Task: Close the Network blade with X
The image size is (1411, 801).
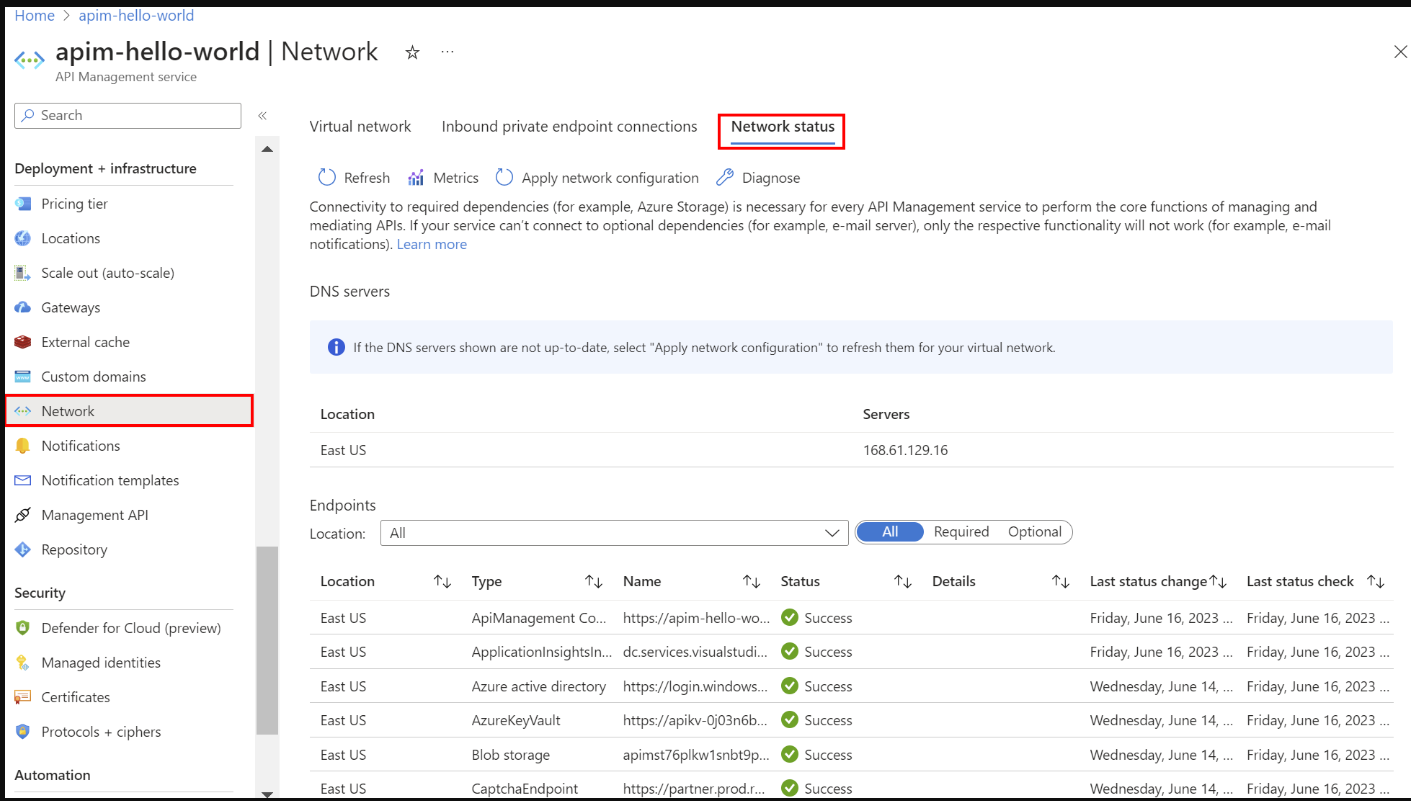Action: (1400, 52)
